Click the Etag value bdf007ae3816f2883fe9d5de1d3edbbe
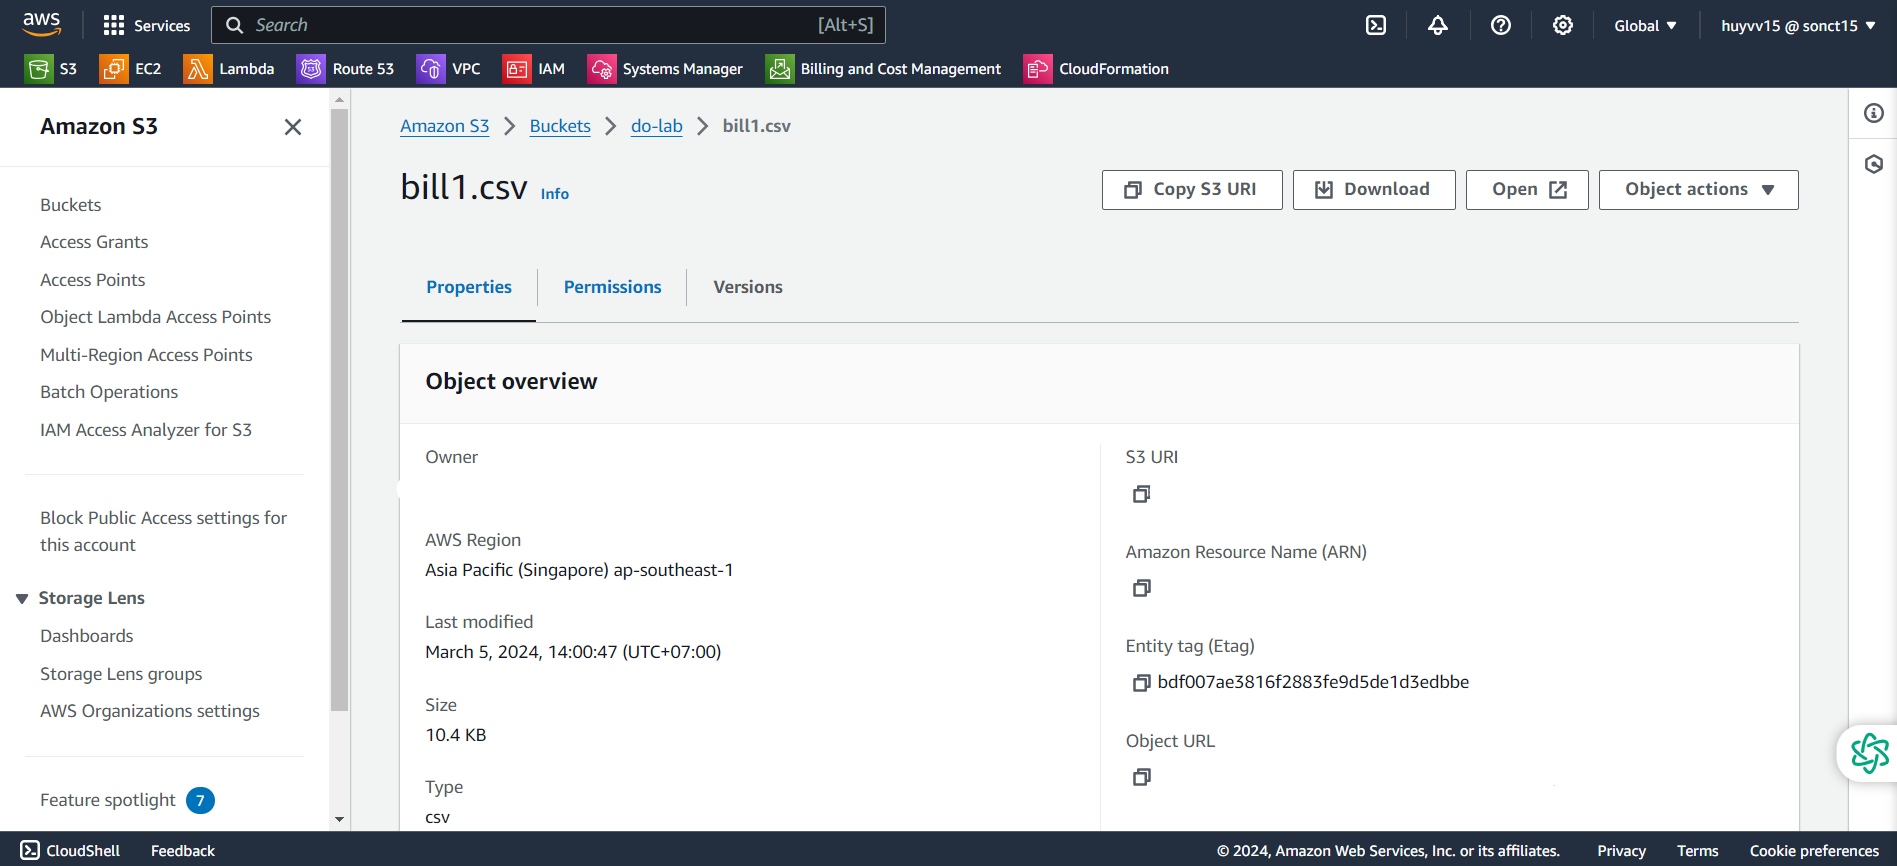 coord(1313,682)
